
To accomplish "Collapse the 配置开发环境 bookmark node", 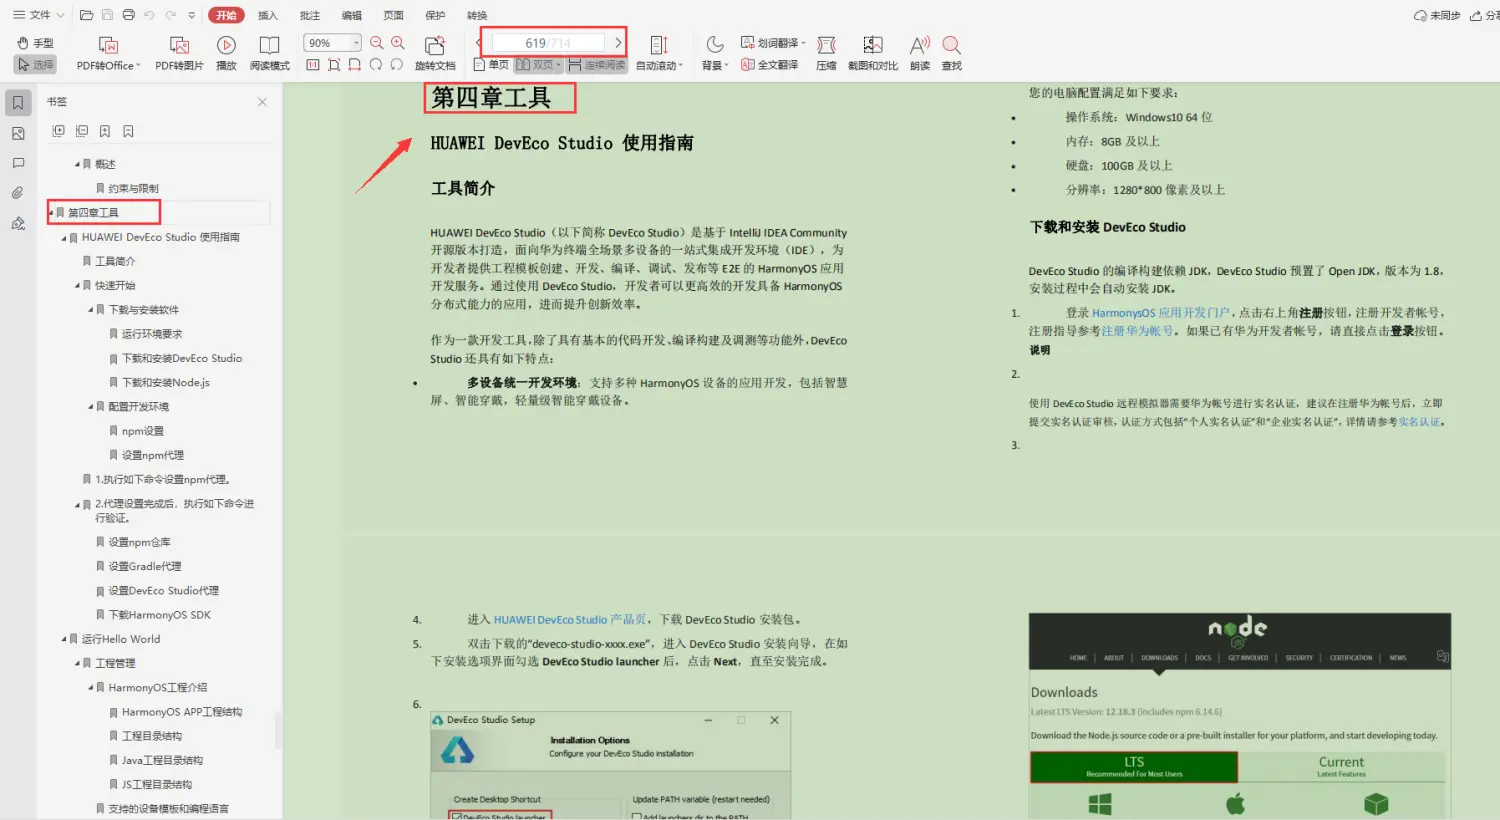I will click(91, 407).
